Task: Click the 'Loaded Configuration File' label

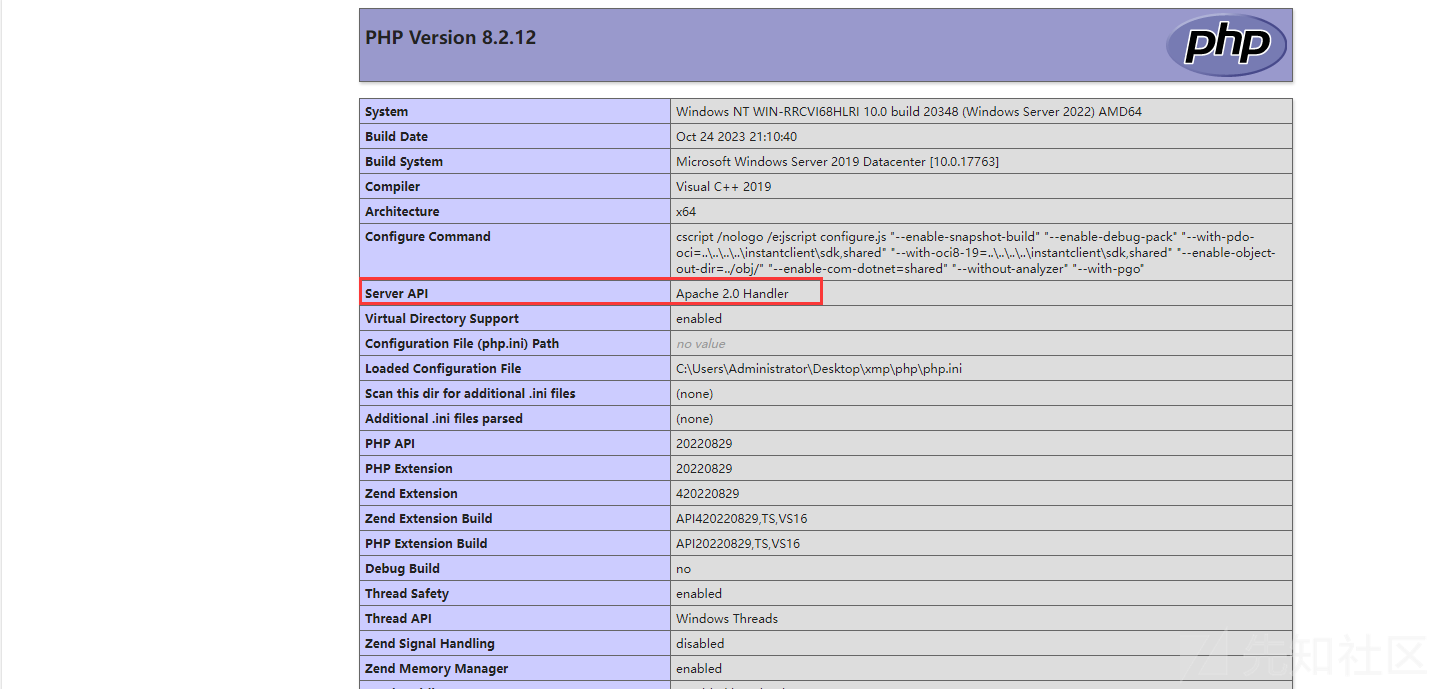Action: (443, 369)
